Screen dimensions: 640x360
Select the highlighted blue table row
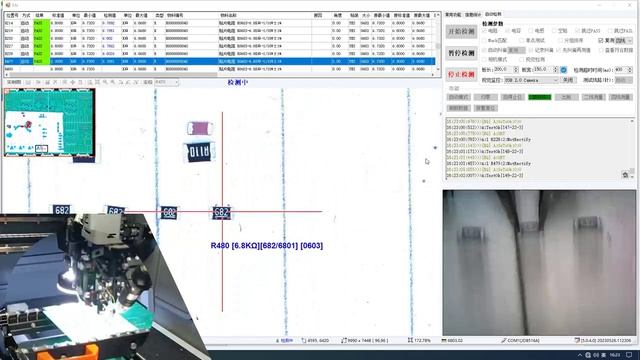(220, 61)
